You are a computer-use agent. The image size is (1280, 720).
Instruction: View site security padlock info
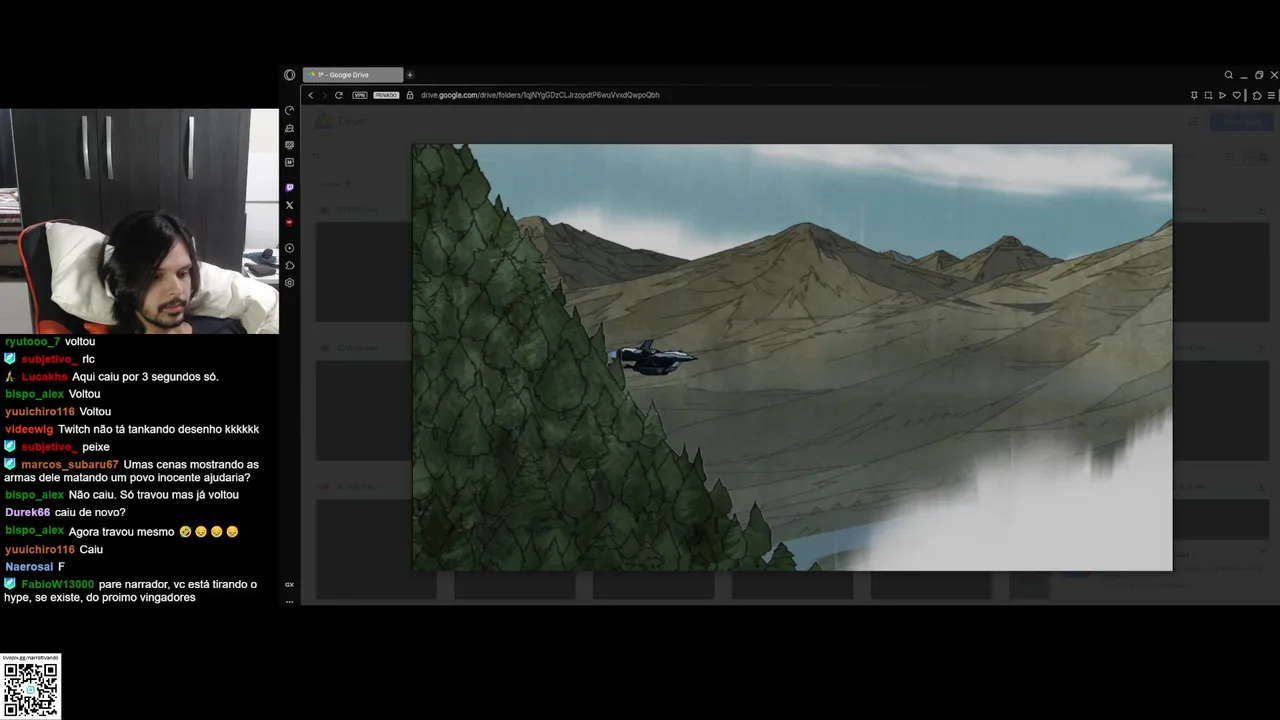tap(410, 95)
